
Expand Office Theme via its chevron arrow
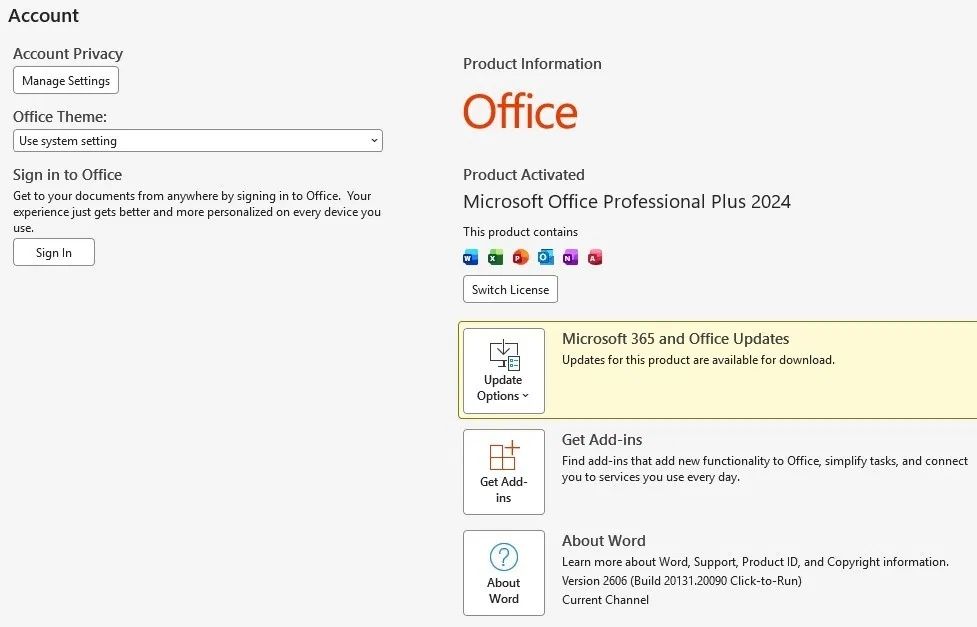[374, 141]
